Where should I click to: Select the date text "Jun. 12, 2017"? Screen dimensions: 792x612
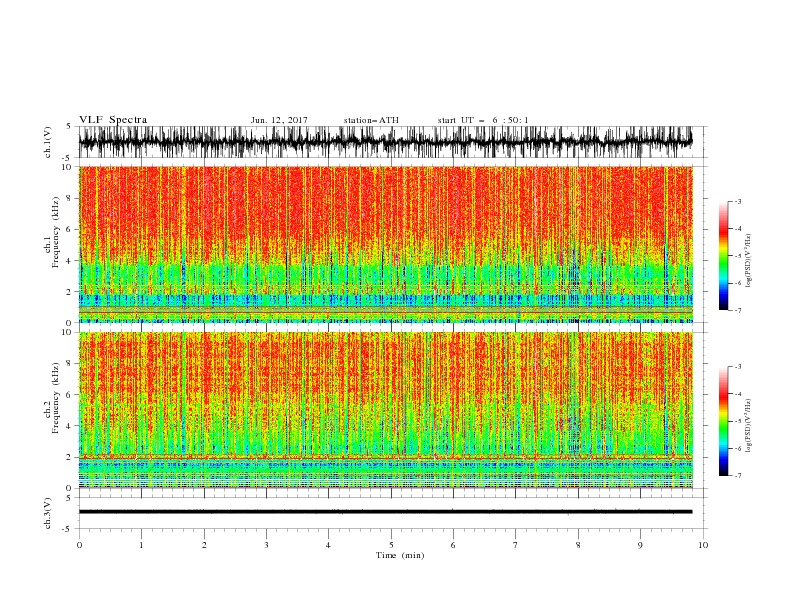click(279, 120)
